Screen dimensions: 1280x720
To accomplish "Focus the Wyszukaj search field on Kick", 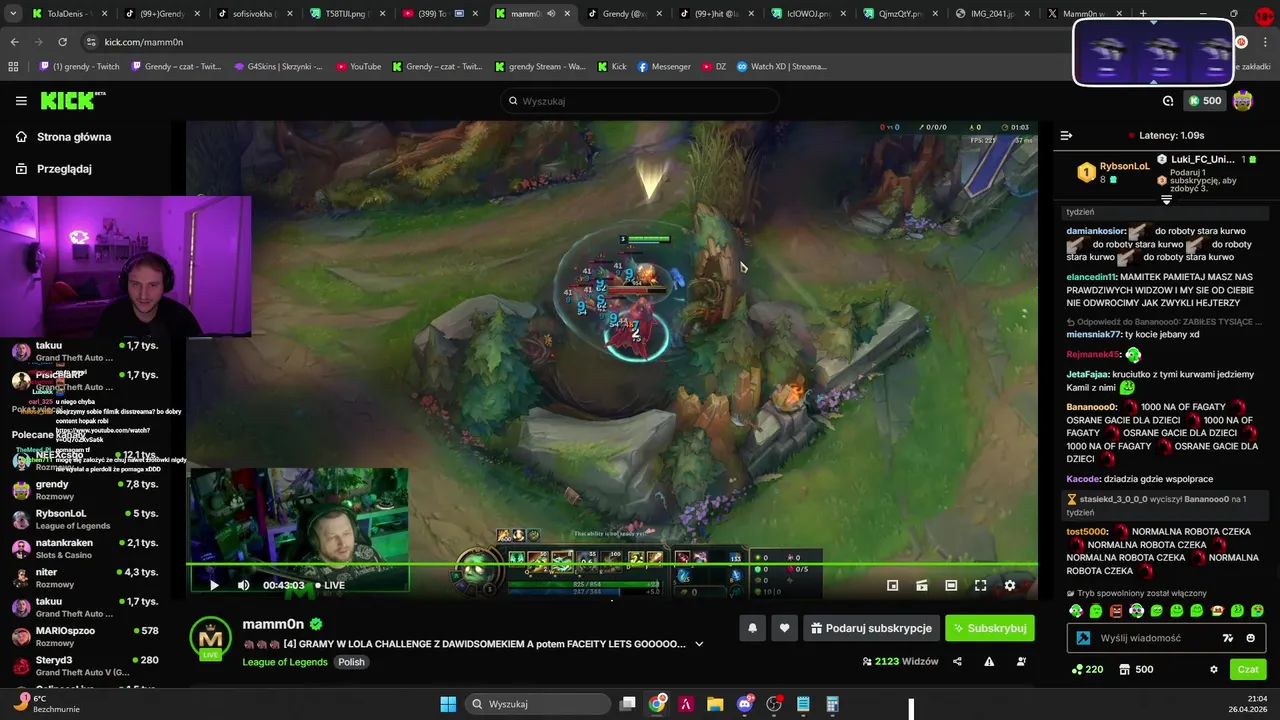I will [640, 101].
